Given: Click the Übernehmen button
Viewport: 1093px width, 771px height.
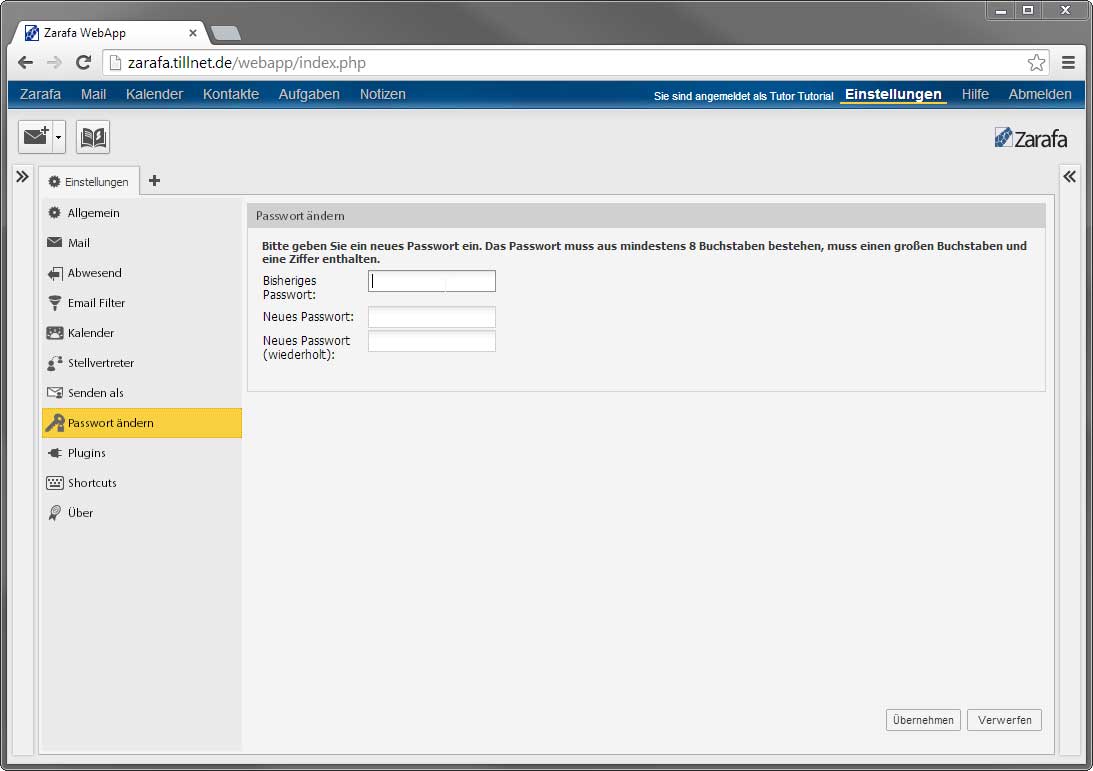Looking at the screenshot, I should point(923,720).
